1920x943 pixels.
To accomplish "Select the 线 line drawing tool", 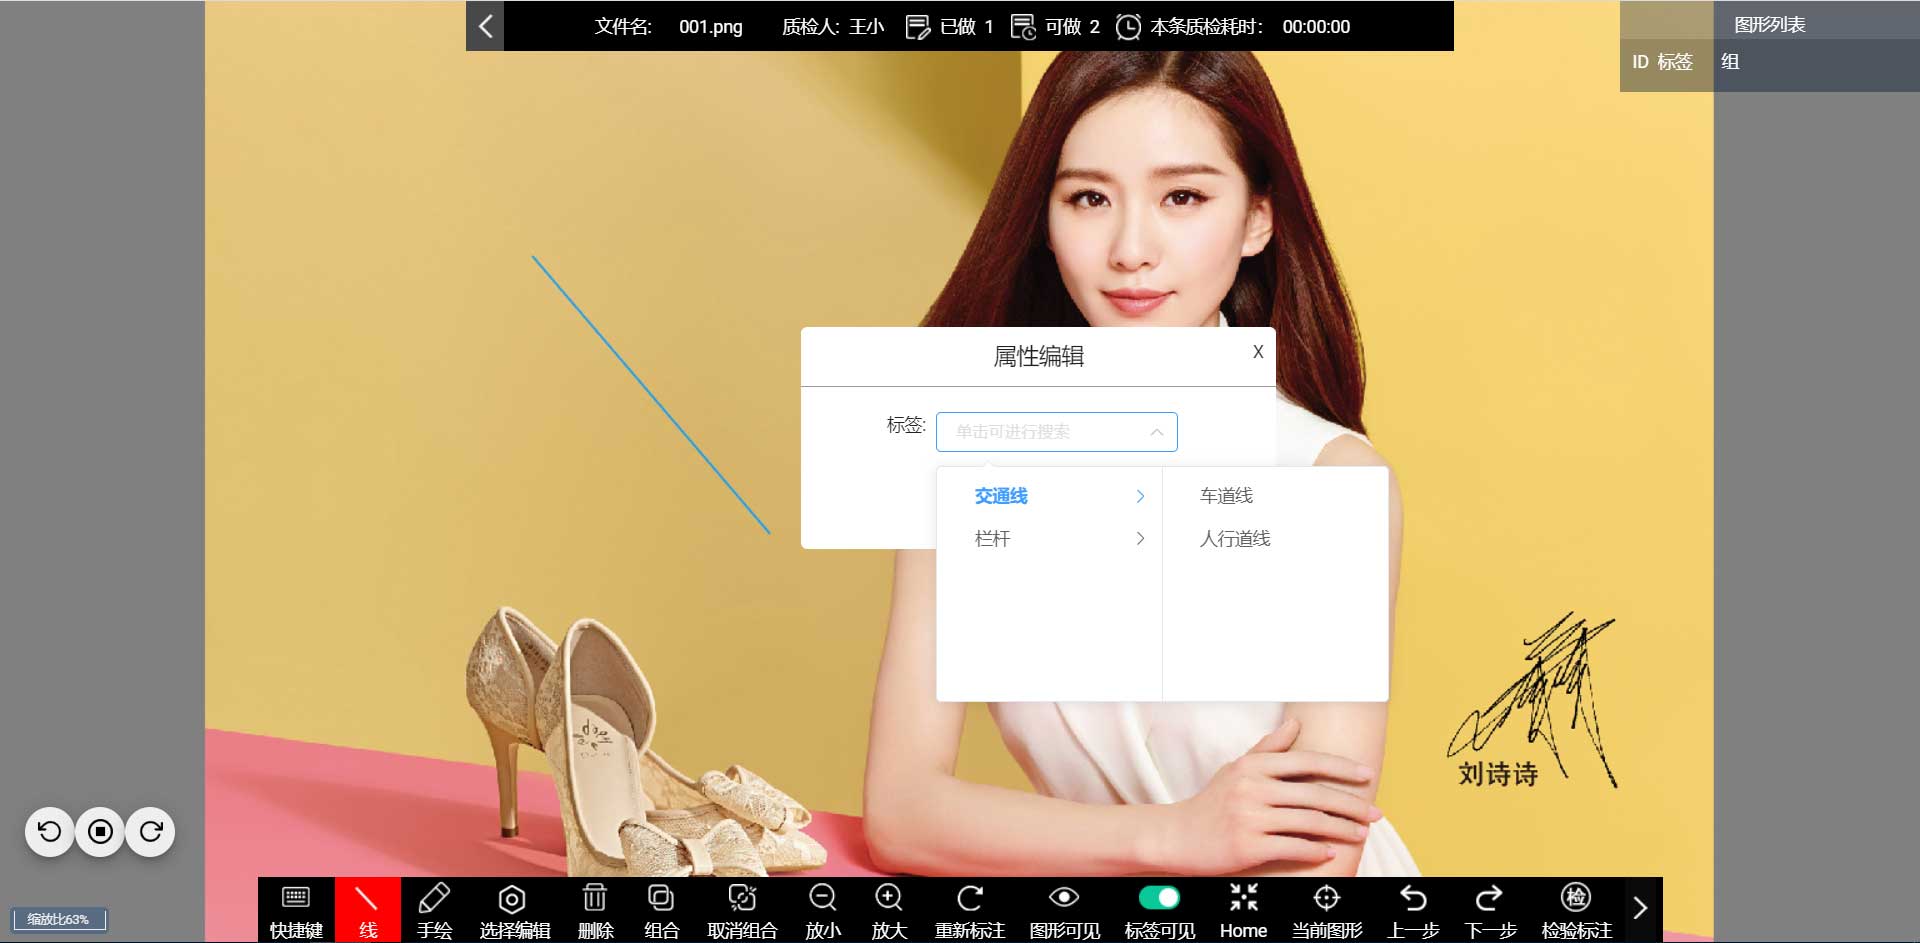I will 368,911.
